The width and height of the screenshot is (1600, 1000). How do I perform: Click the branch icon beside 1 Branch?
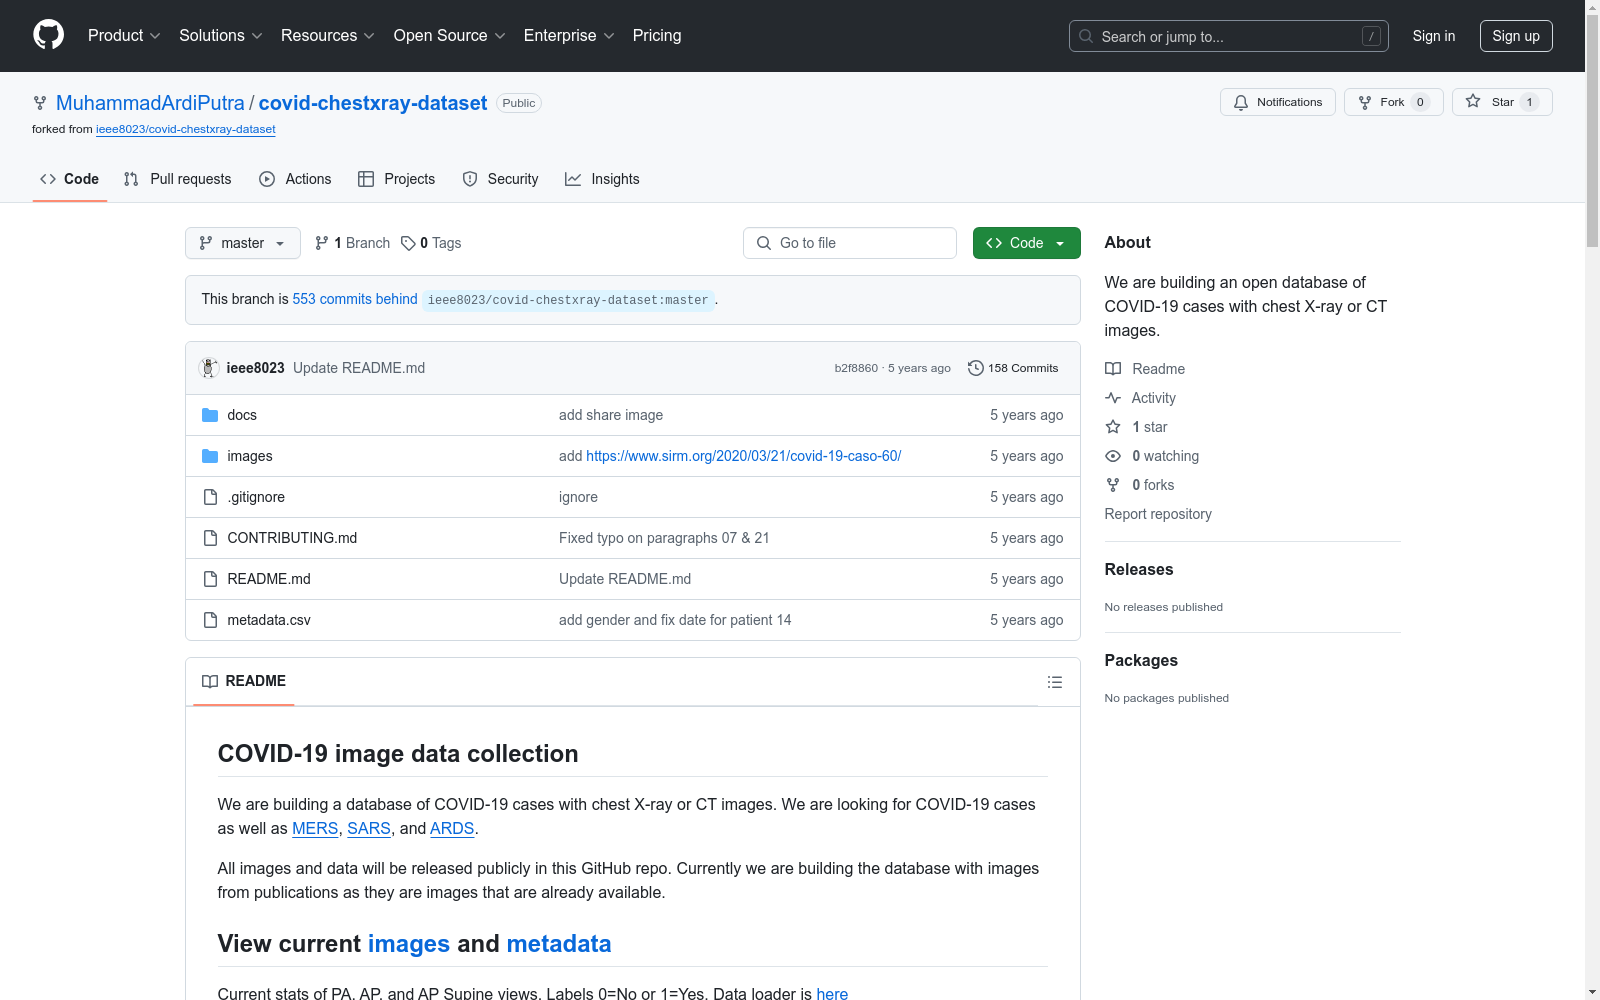[322, 243]
